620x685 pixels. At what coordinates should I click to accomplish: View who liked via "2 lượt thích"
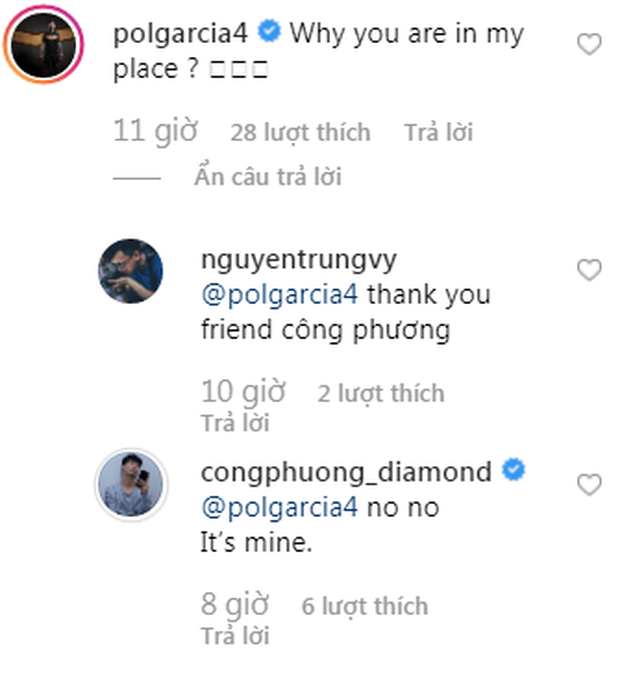380,393
